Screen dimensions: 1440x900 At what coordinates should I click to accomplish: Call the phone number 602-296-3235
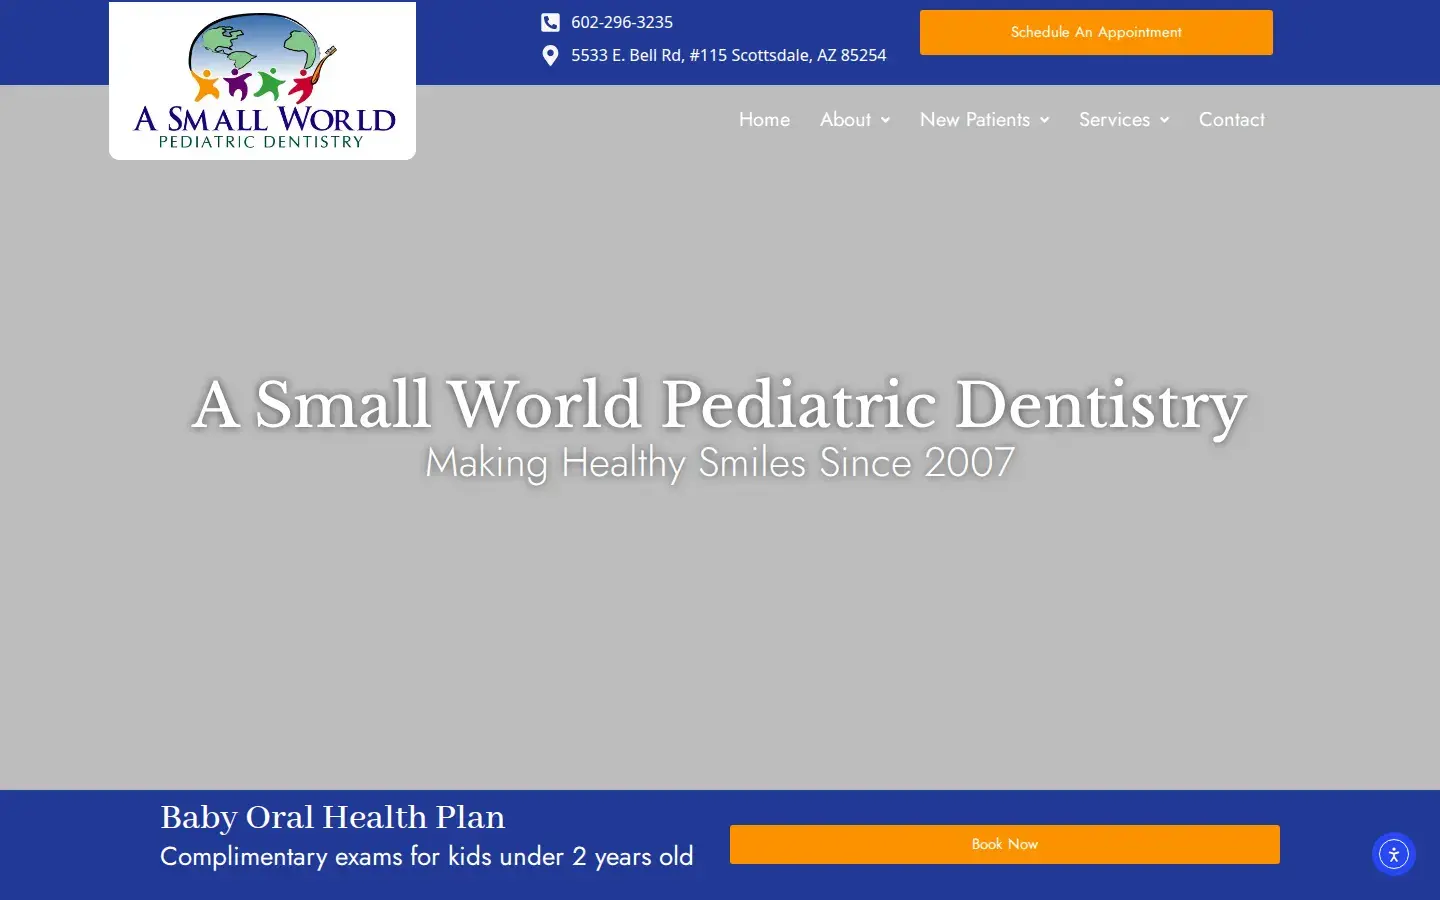point(622,22)
